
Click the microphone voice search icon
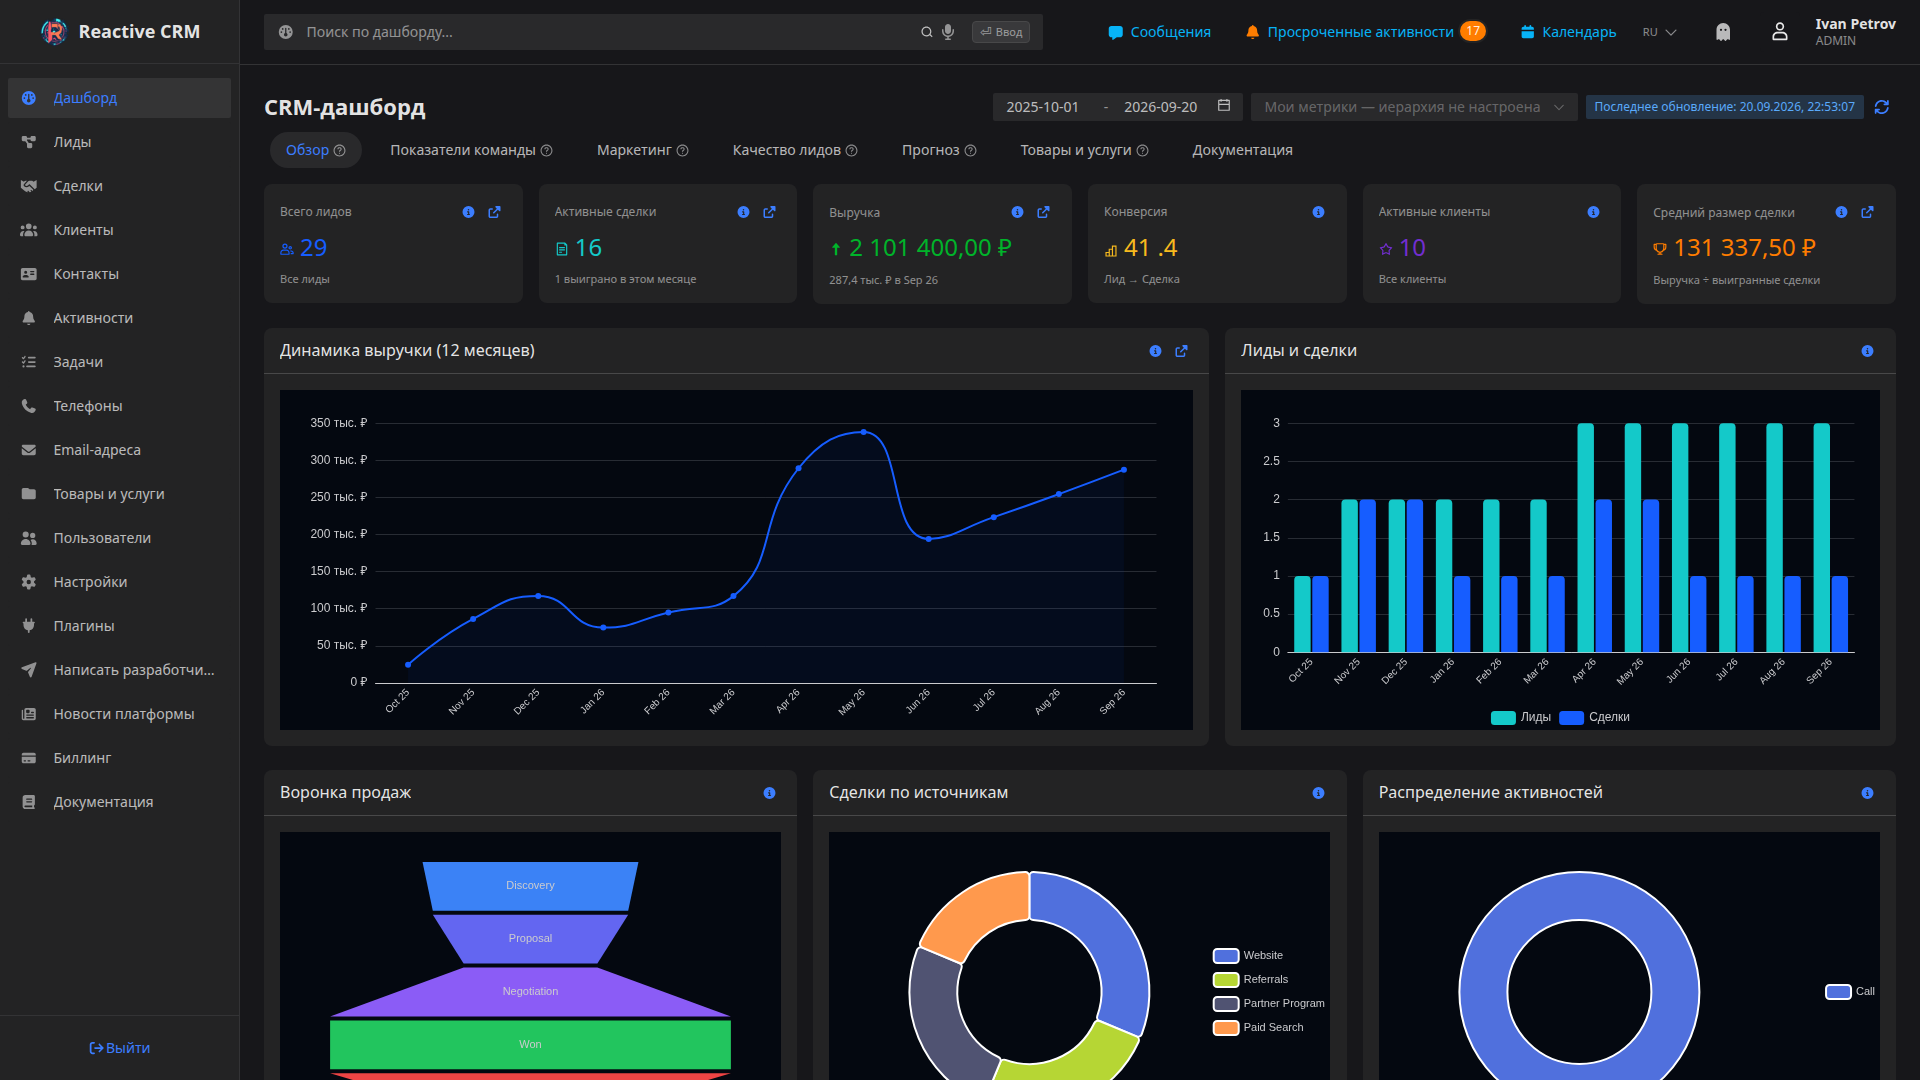coord(948,32)
